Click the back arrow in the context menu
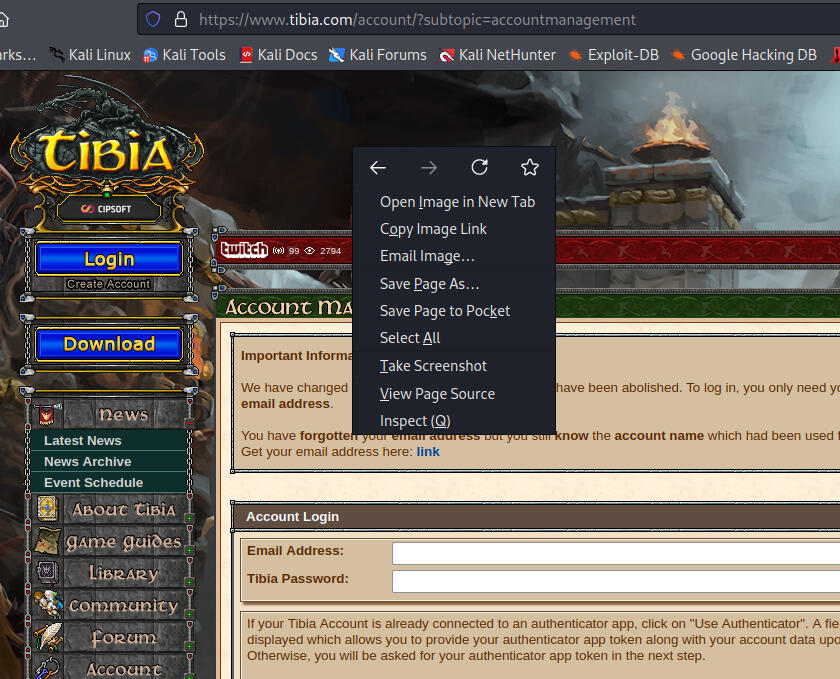Image resolution: width=840 pixels, height=679 pixels. coord(377,167)
